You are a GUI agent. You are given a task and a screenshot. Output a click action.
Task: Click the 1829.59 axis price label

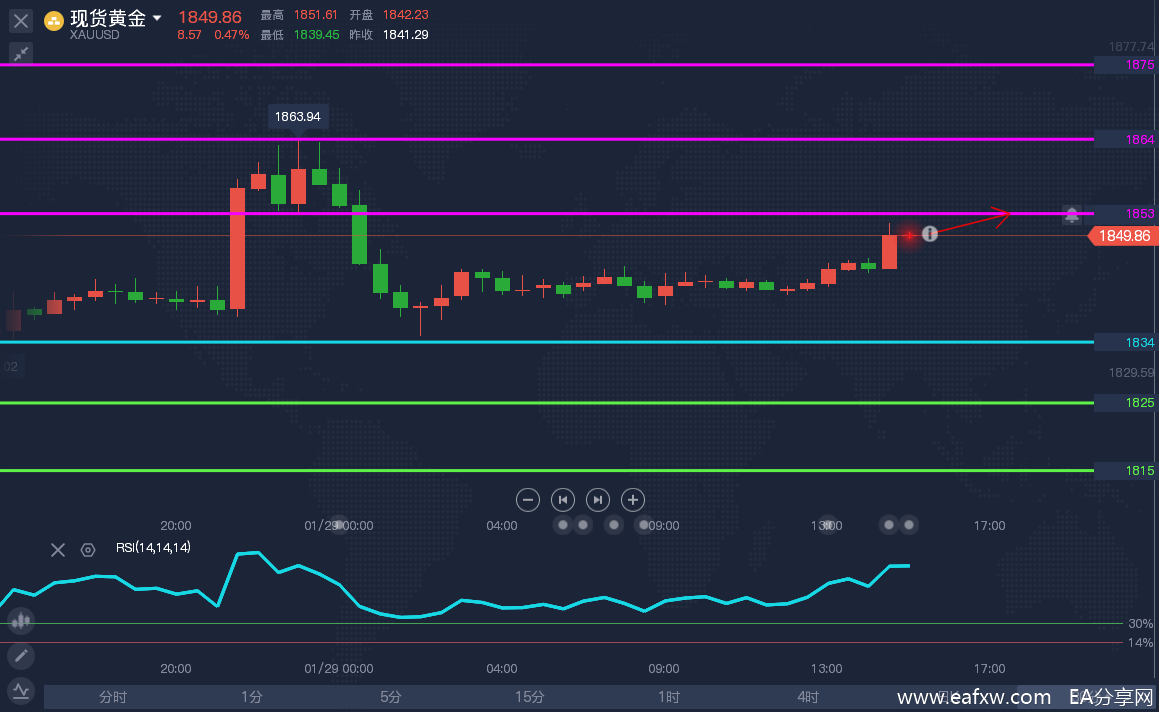1131,373
